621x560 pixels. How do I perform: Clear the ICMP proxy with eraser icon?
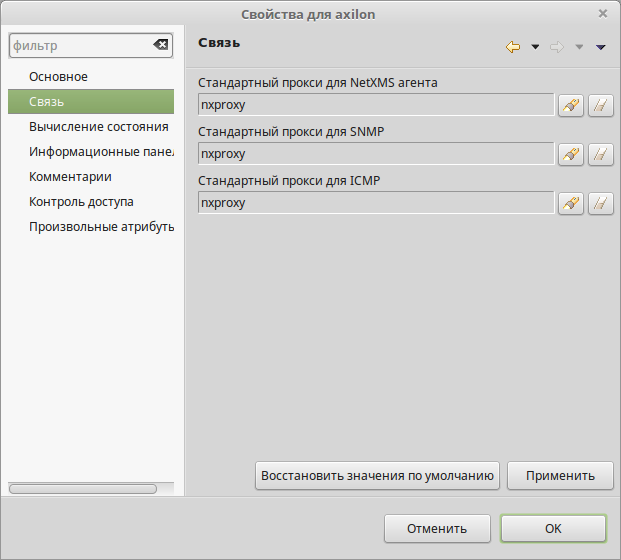coord(600,203)
